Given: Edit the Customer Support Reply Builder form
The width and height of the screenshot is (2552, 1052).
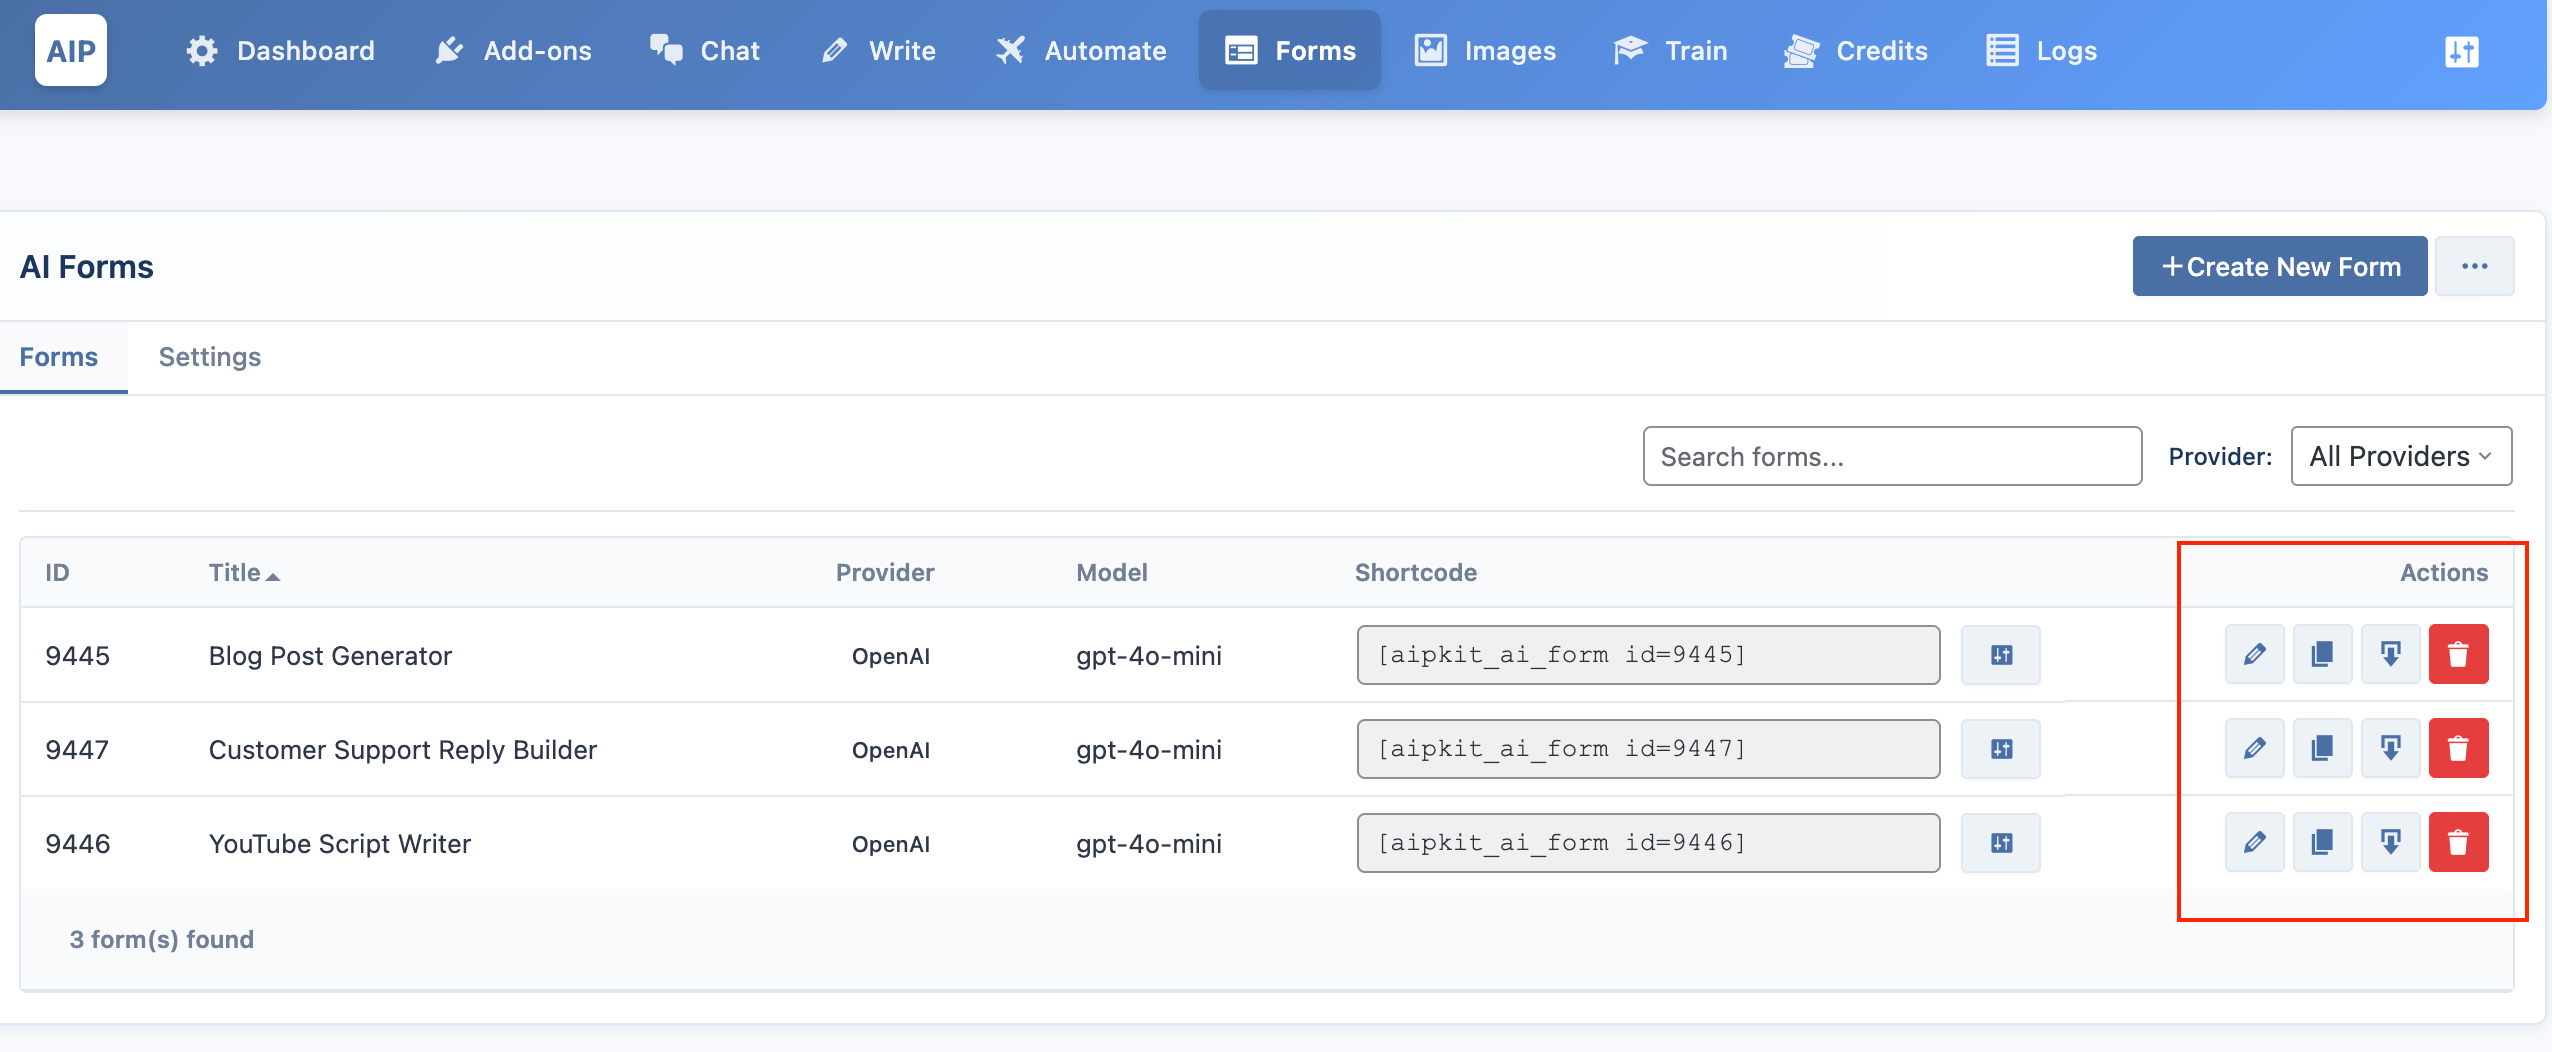Looking at the screenshot, I should [x=2255, y=749].
